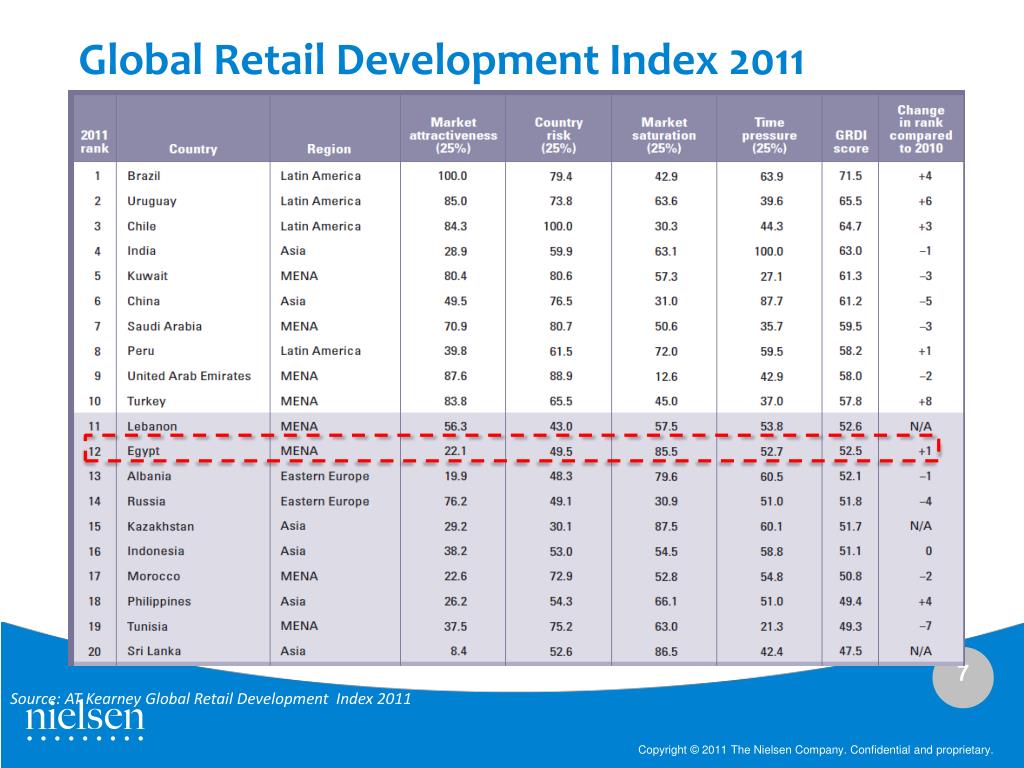Viewport: 1024px width, 768px height.
Task: Click the slide number 7 circle
Action: pos(962,676)
